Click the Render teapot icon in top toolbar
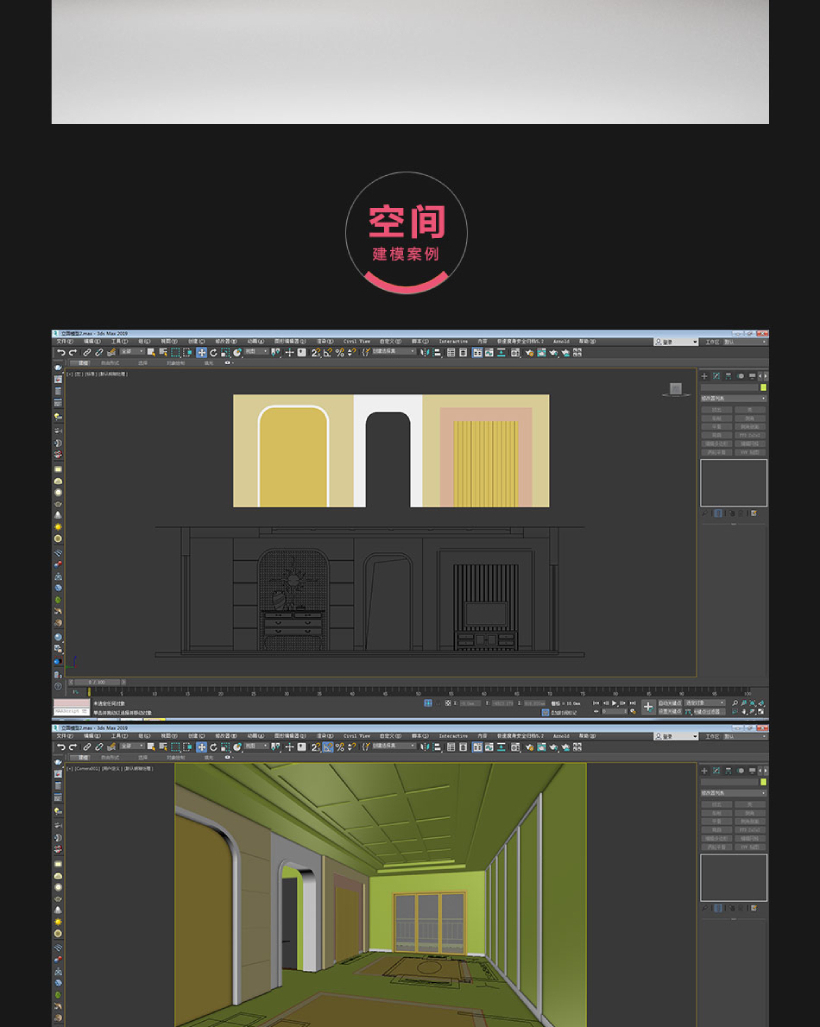The image size is (820, 1027). (565, 353)
